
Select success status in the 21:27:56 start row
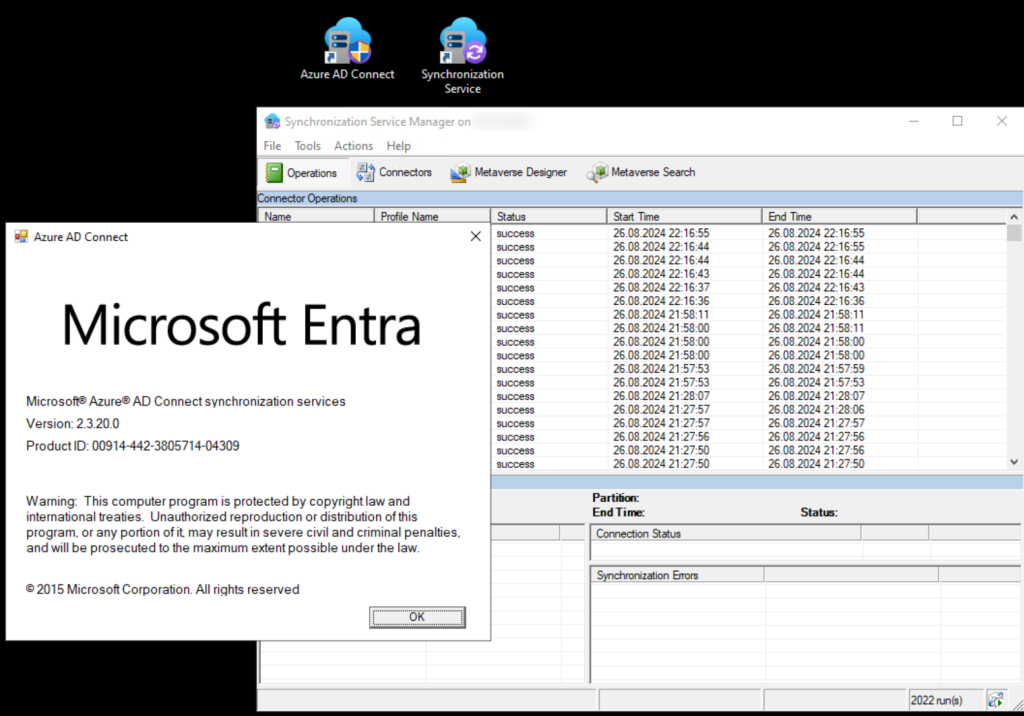pos(515,437)
